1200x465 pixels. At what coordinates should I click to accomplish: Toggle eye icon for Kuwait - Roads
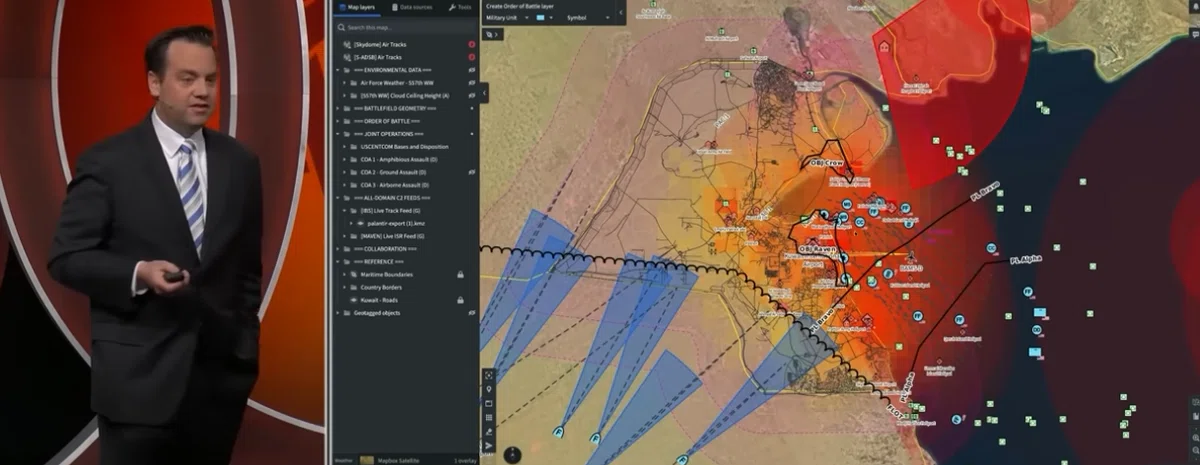point(353,300)
